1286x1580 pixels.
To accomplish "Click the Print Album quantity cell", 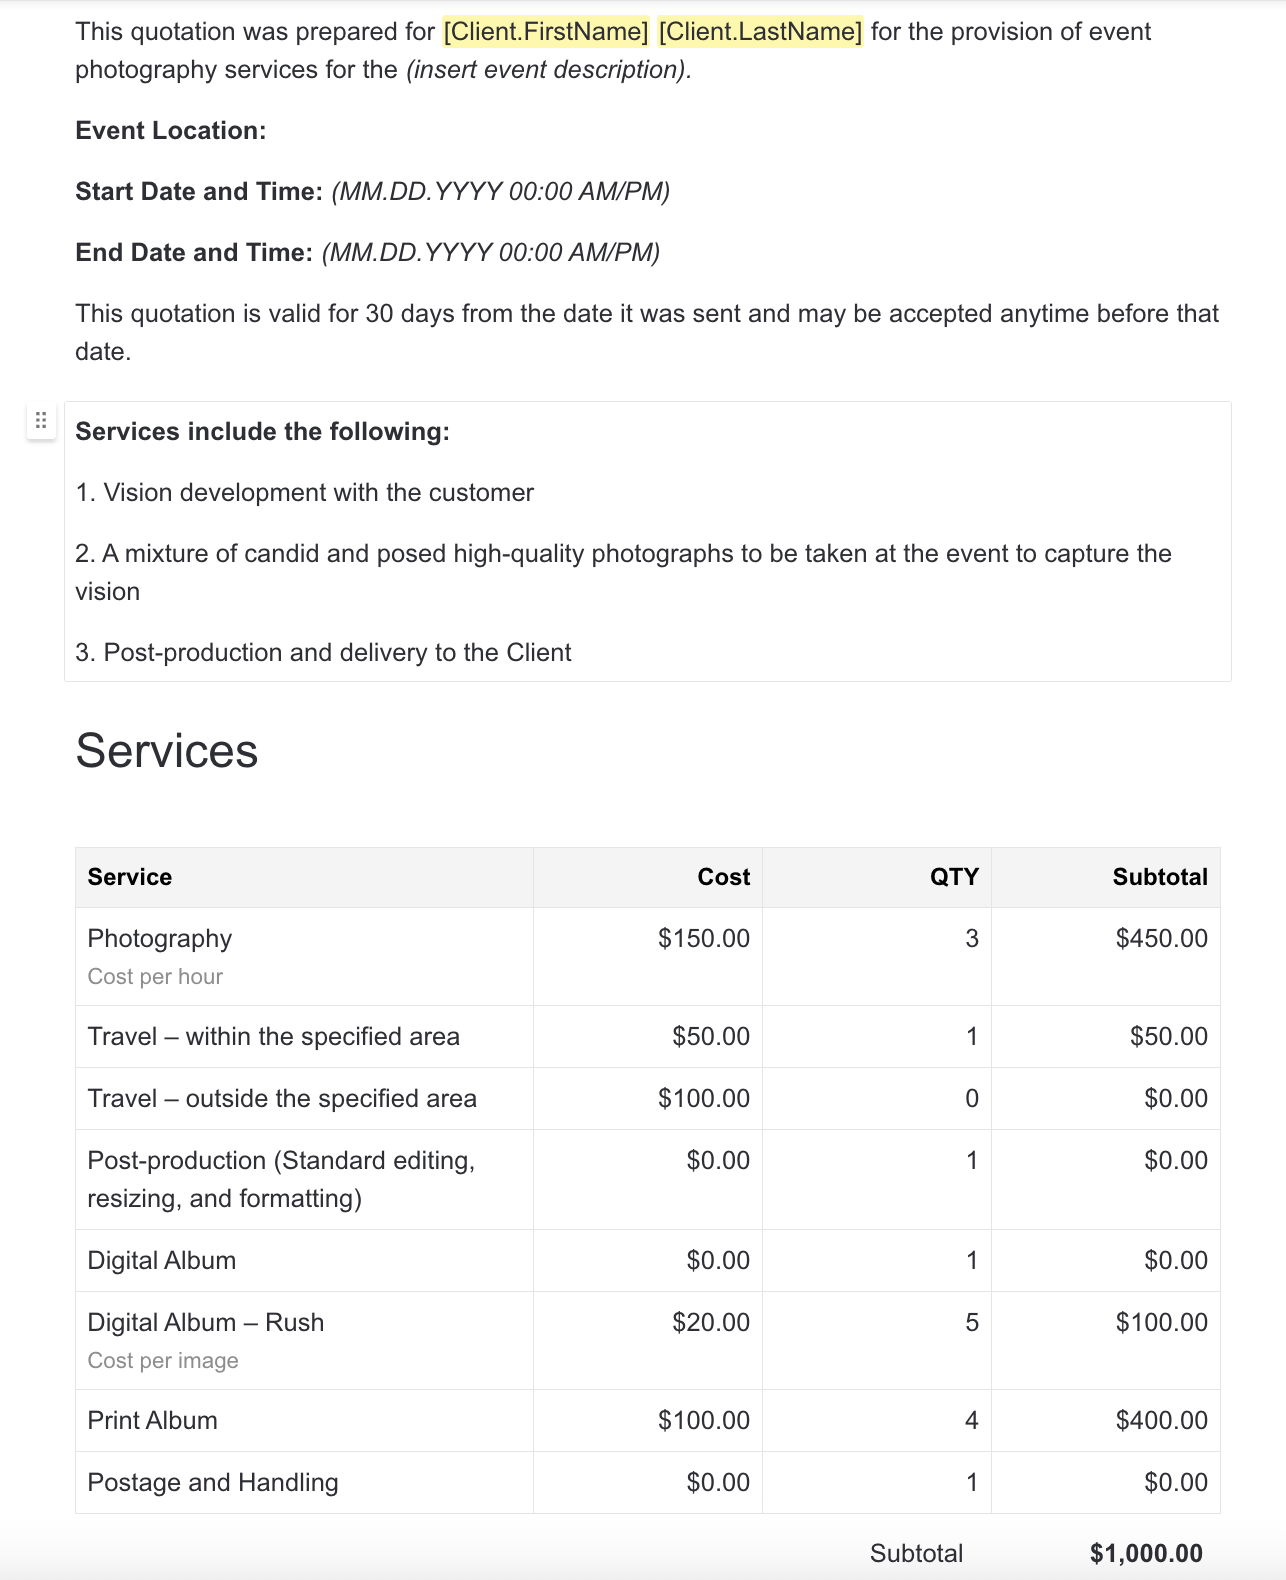I will tap(971, 1421).
